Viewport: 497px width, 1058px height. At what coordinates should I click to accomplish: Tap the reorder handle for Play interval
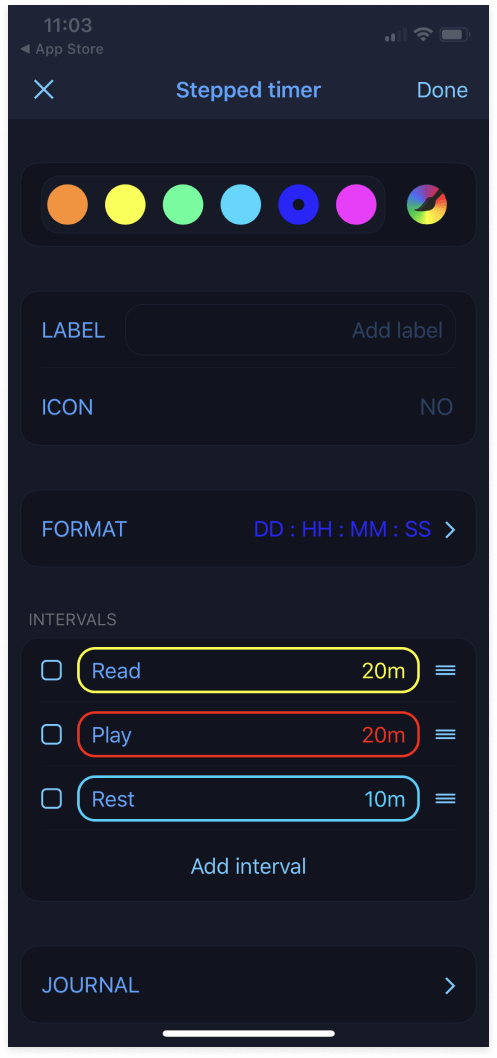445,734
